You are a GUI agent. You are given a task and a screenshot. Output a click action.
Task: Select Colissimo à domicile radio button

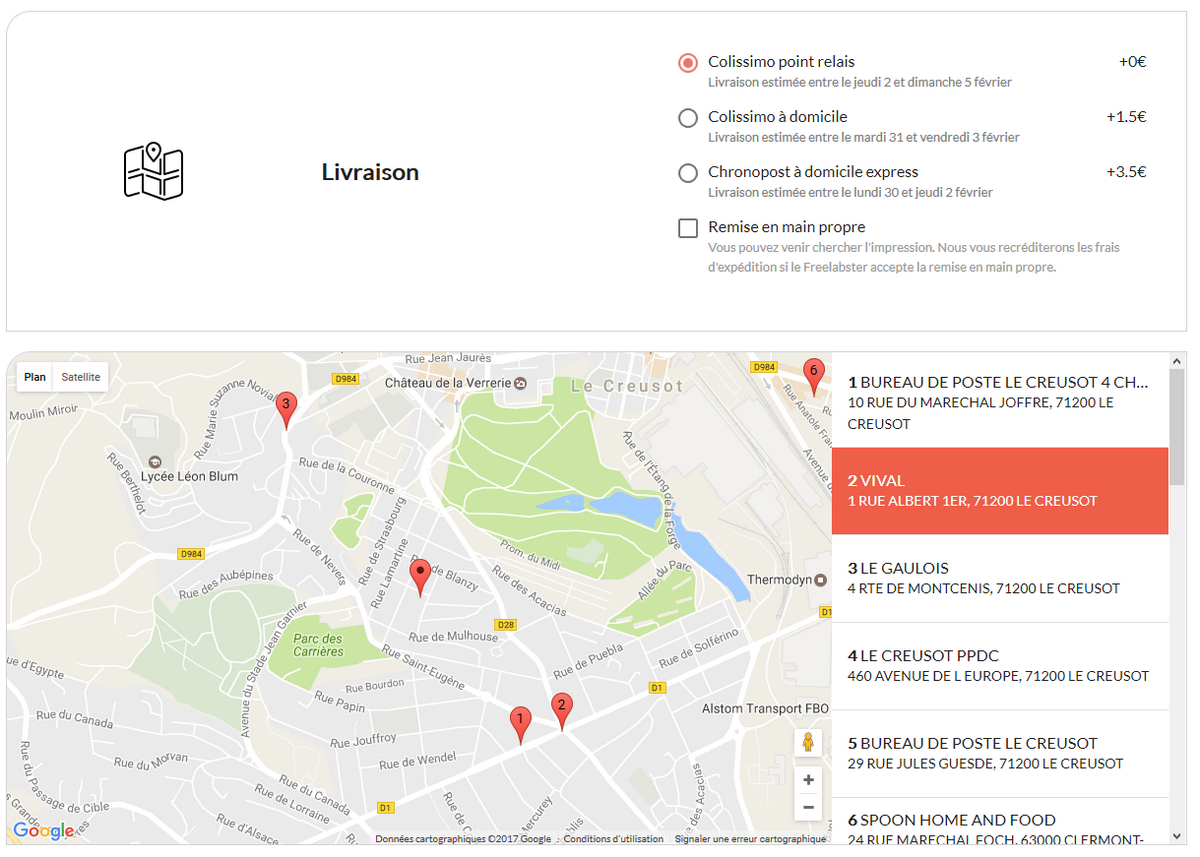pos(688,118)
